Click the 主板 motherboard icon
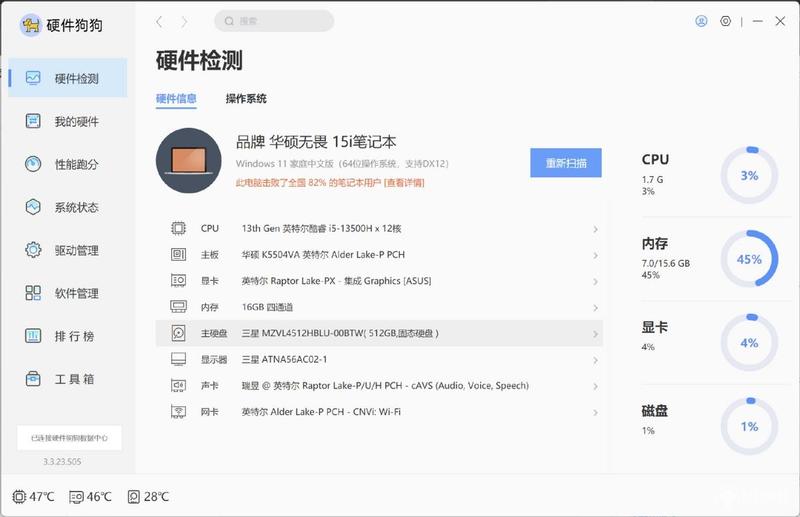This screenshot has height=517, width=800. pyautogui.click(x=178, y=254)
